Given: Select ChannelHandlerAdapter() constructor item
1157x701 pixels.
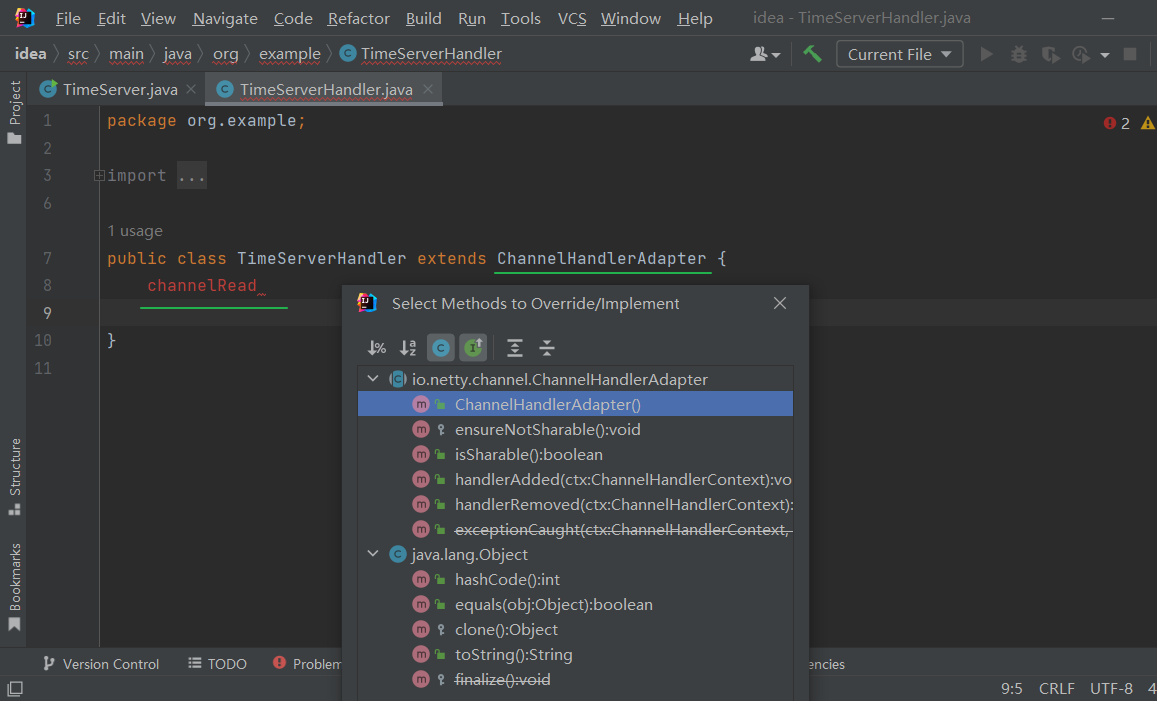Looking at the screenshot, I should click(576, 404).
